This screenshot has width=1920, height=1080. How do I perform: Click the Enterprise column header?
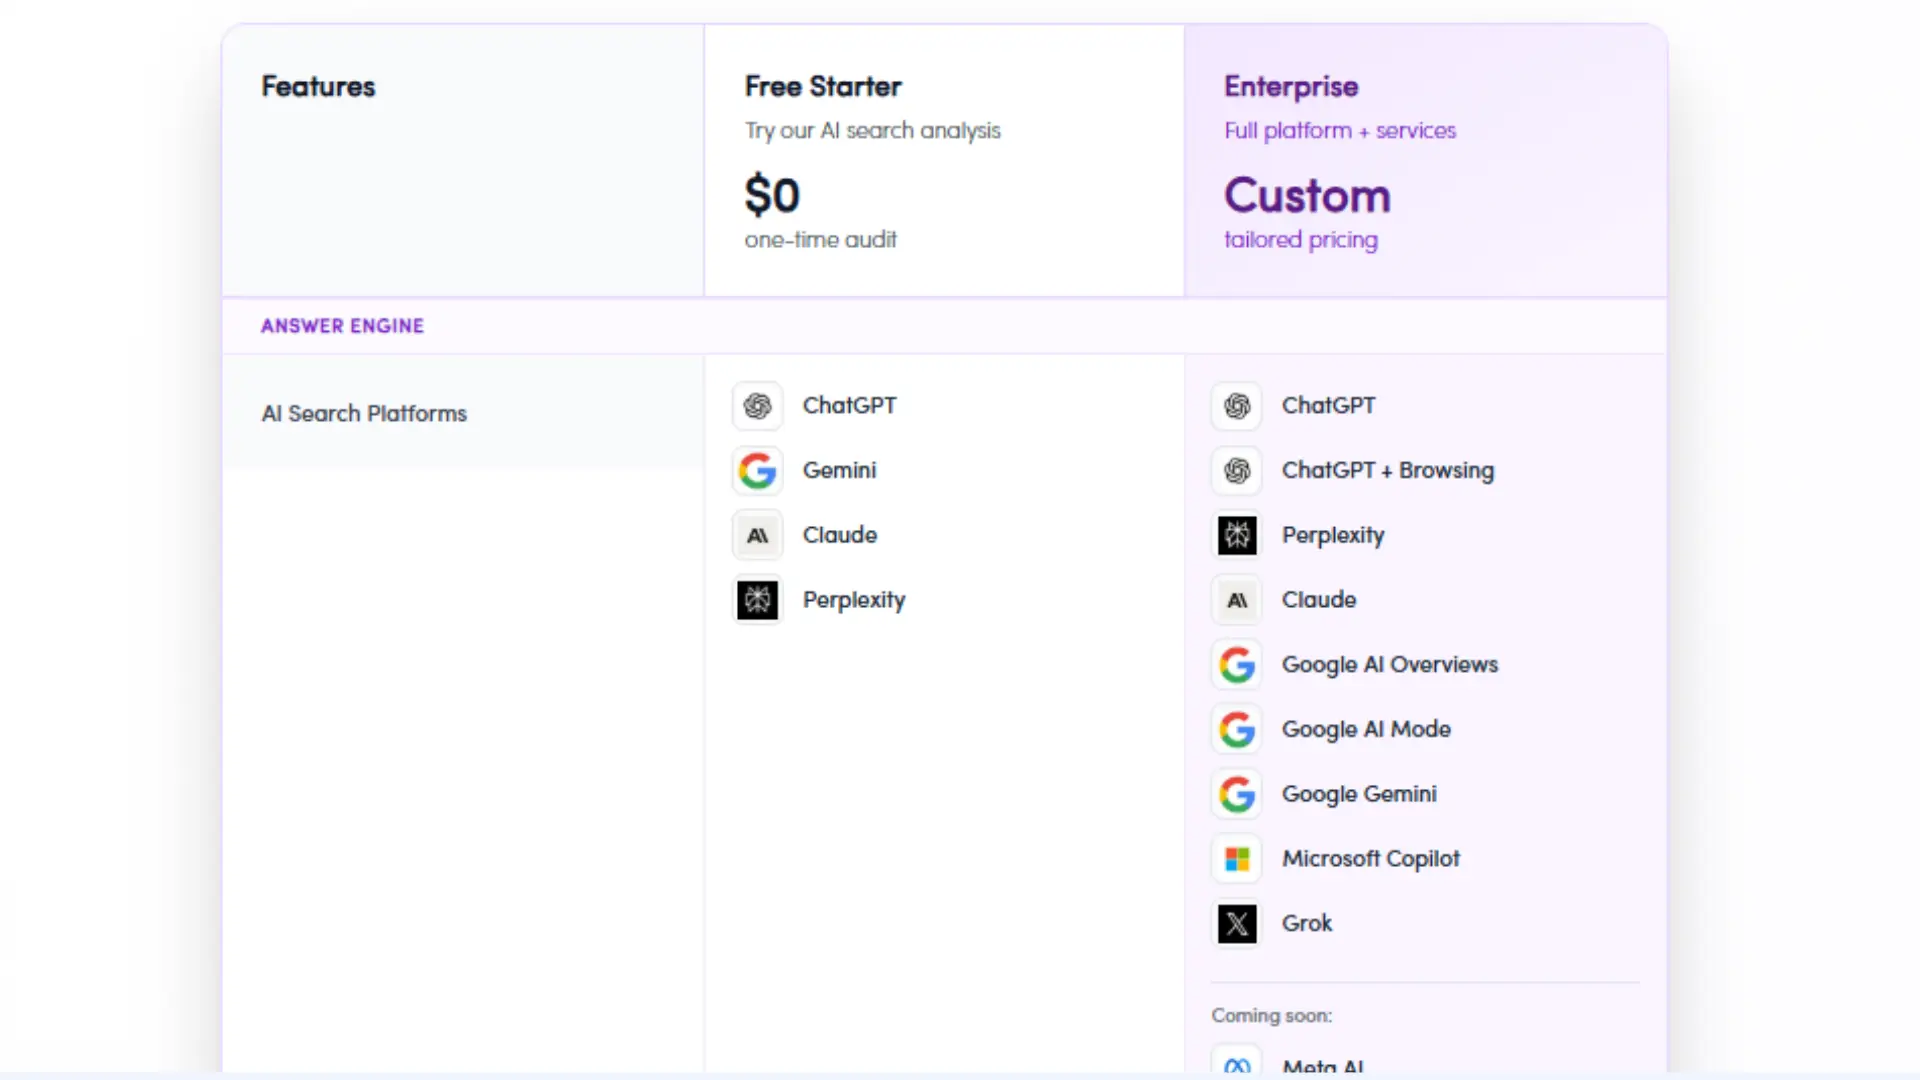point(1291,87)
